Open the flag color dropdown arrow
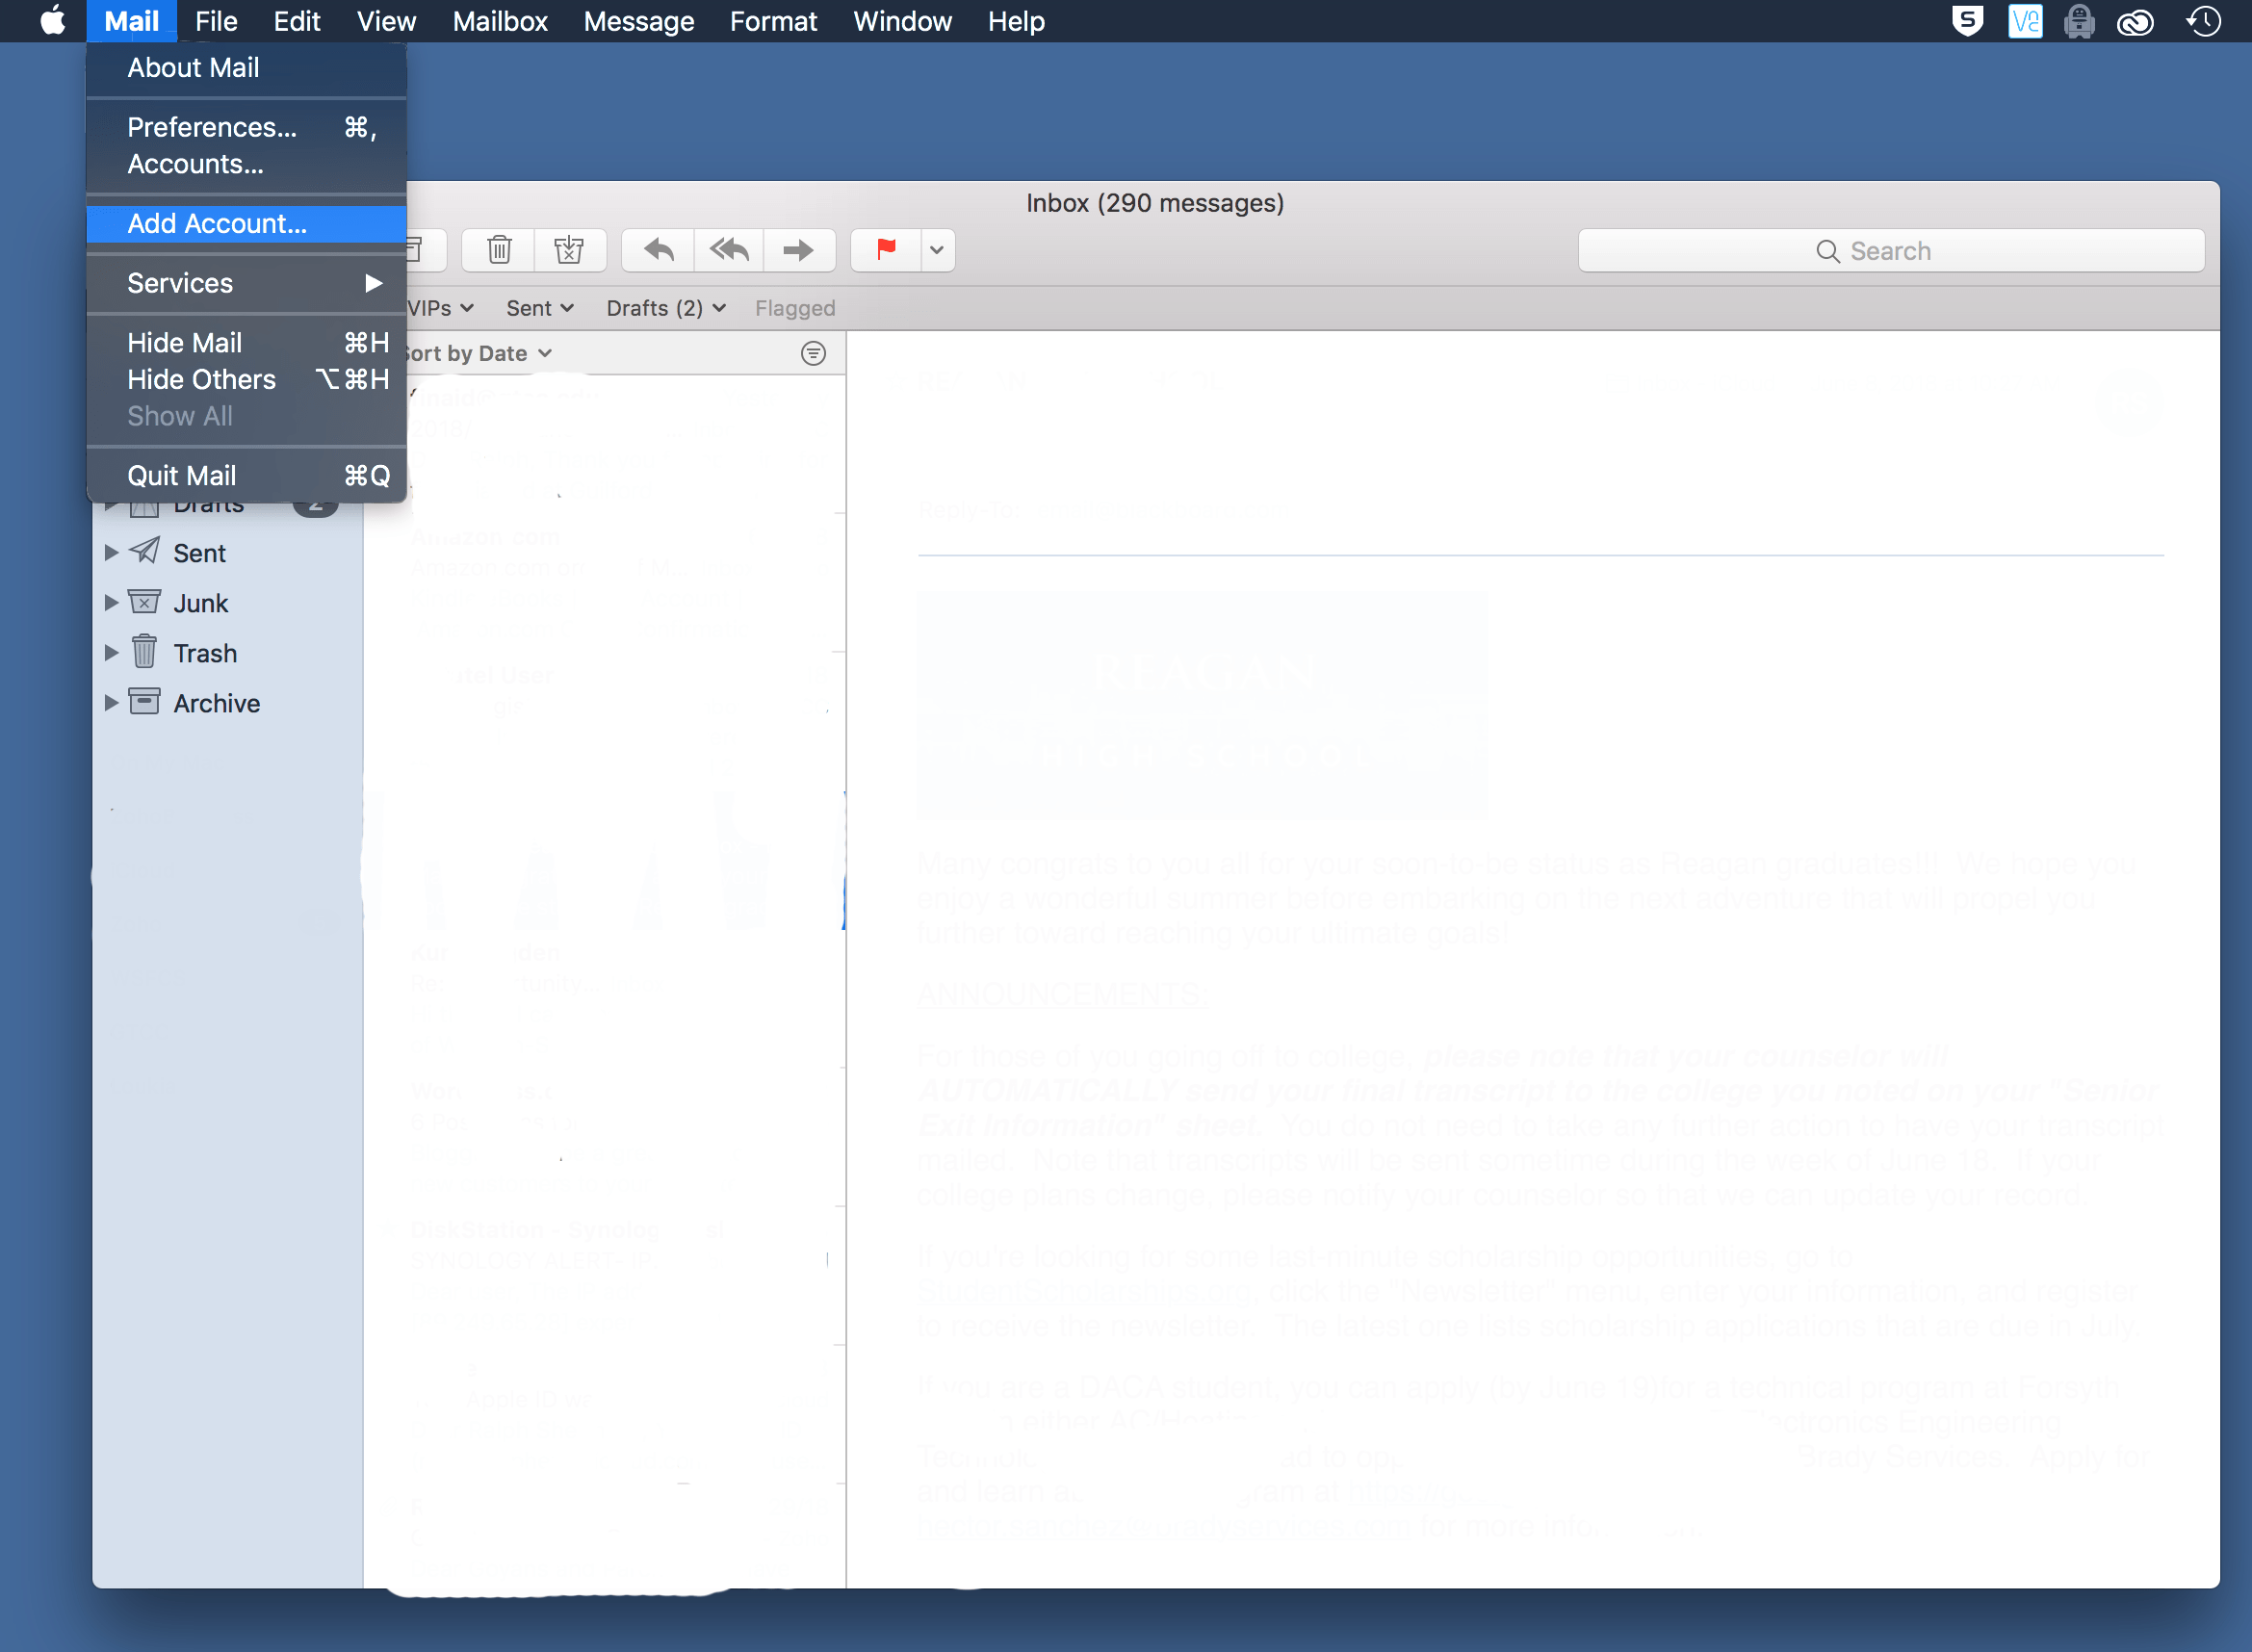 tap(937, 250)
